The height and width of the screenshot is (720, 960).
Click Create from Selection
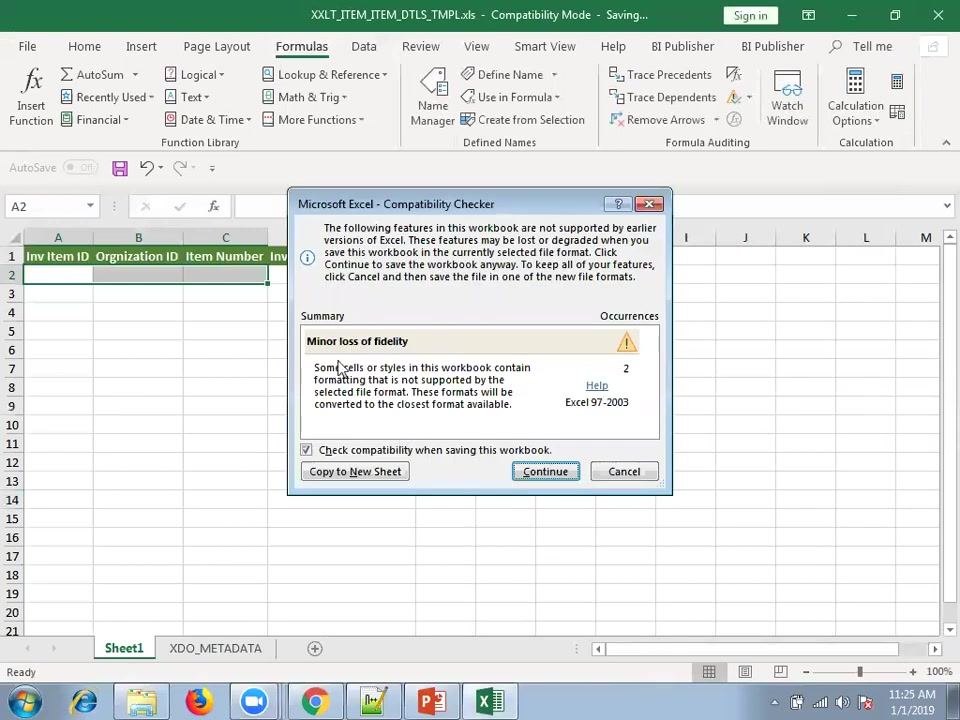pos(522,119)
